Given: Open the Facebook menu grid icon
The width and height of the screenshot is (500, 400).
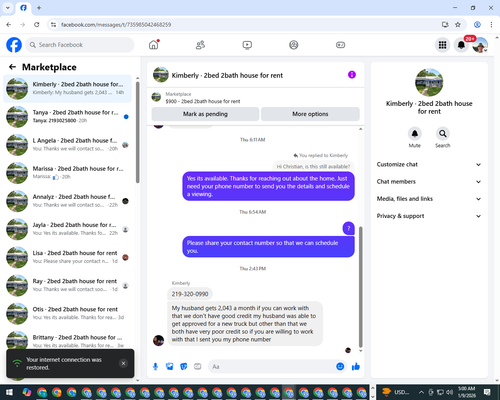Looking at the screenshot, I should 442,45.
